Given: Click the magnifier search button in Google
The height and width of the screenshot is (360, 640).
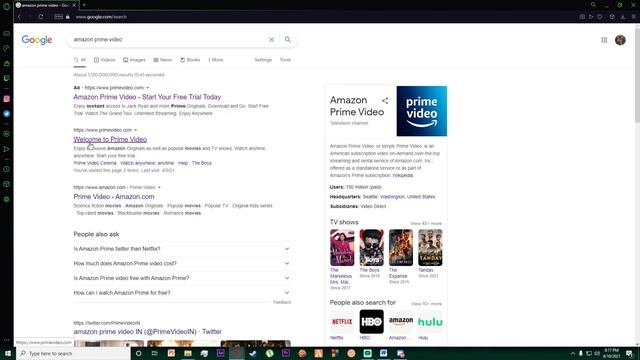Looking at the screenshot, I should coord(288,40).
